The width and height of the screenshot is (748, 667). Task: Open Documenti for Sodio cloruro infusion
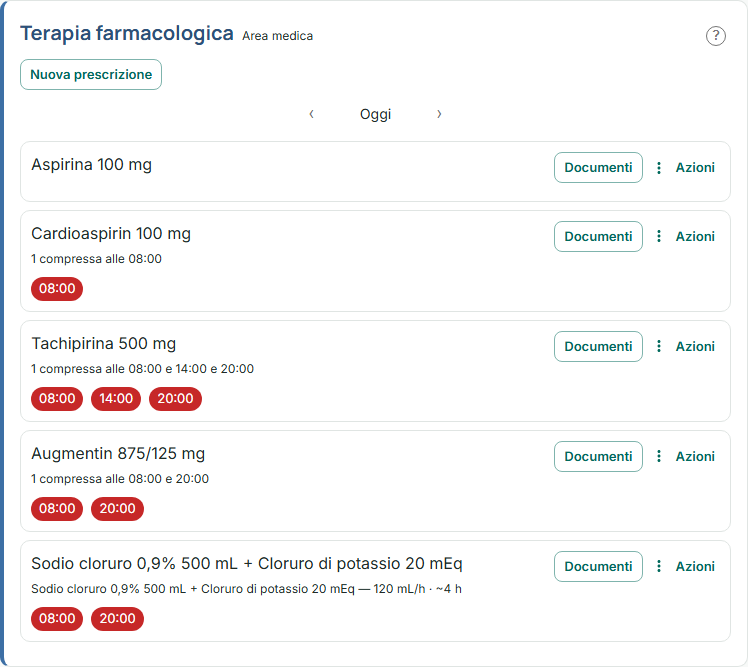click(598, 566)
